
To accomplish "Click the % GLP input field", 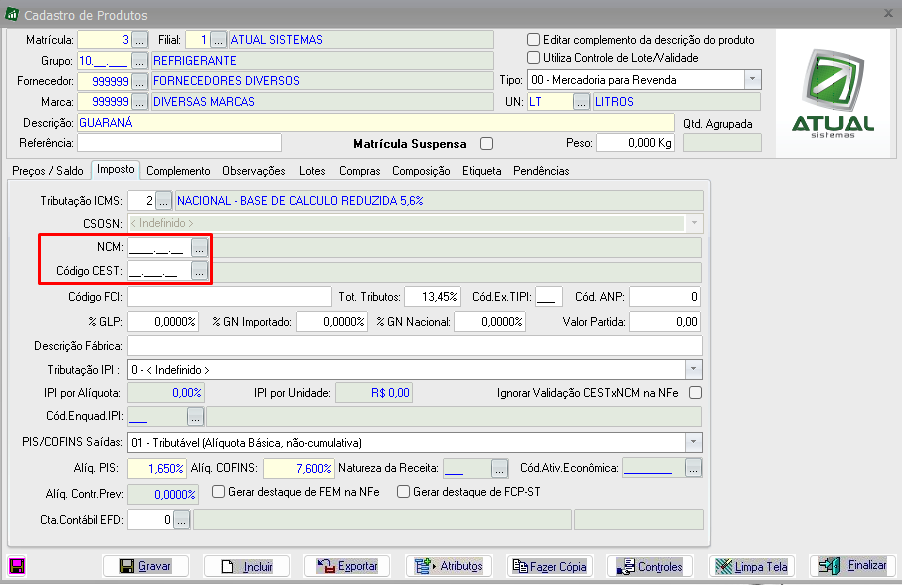I will (x=163, y=322).
